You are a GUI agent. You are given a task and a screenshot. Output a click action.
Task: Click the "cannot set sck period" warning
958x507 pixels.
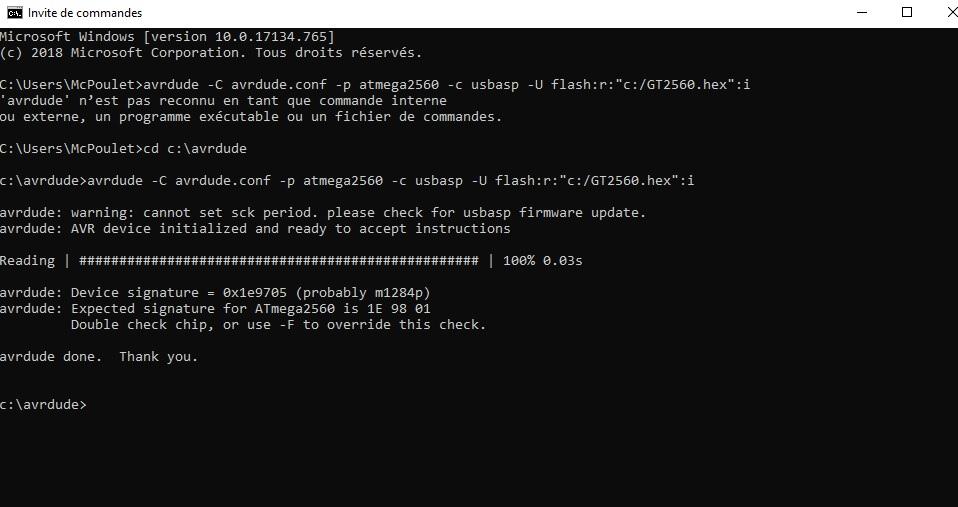(x=323, y=213)
